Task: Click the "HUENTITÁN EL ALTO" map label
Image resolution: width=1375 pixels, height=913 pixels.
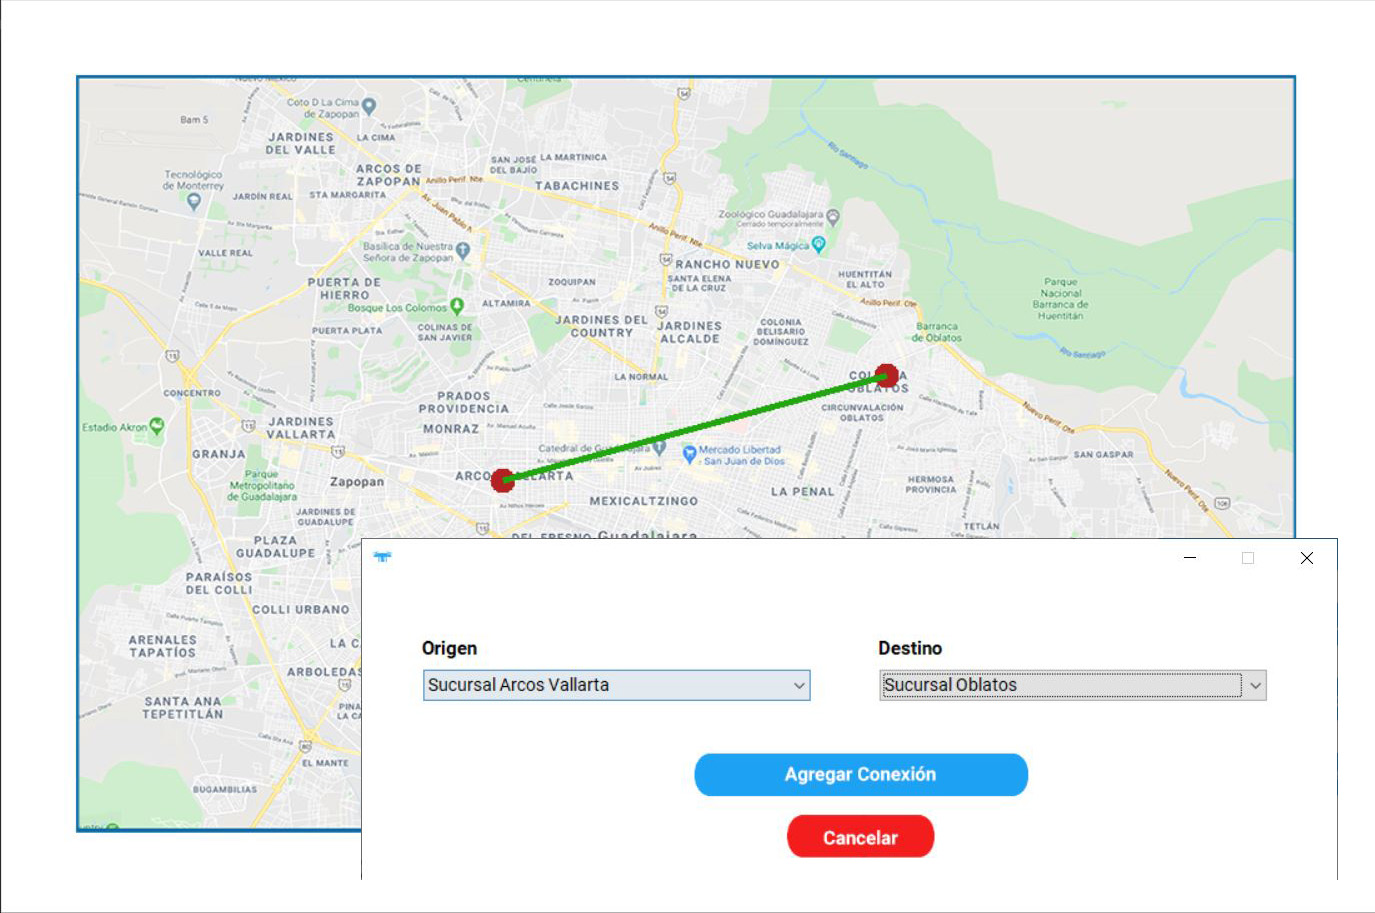Action: click(865, 279)
